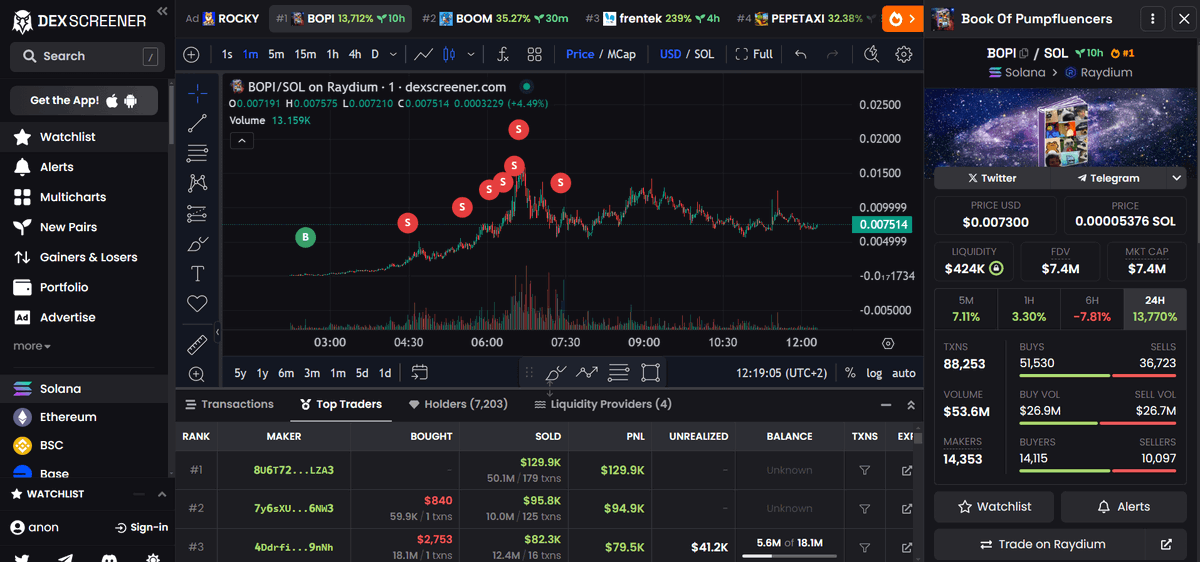The image size is (1200, 562).
Task: Select the chart patterns tool
Action: [197, 183]
